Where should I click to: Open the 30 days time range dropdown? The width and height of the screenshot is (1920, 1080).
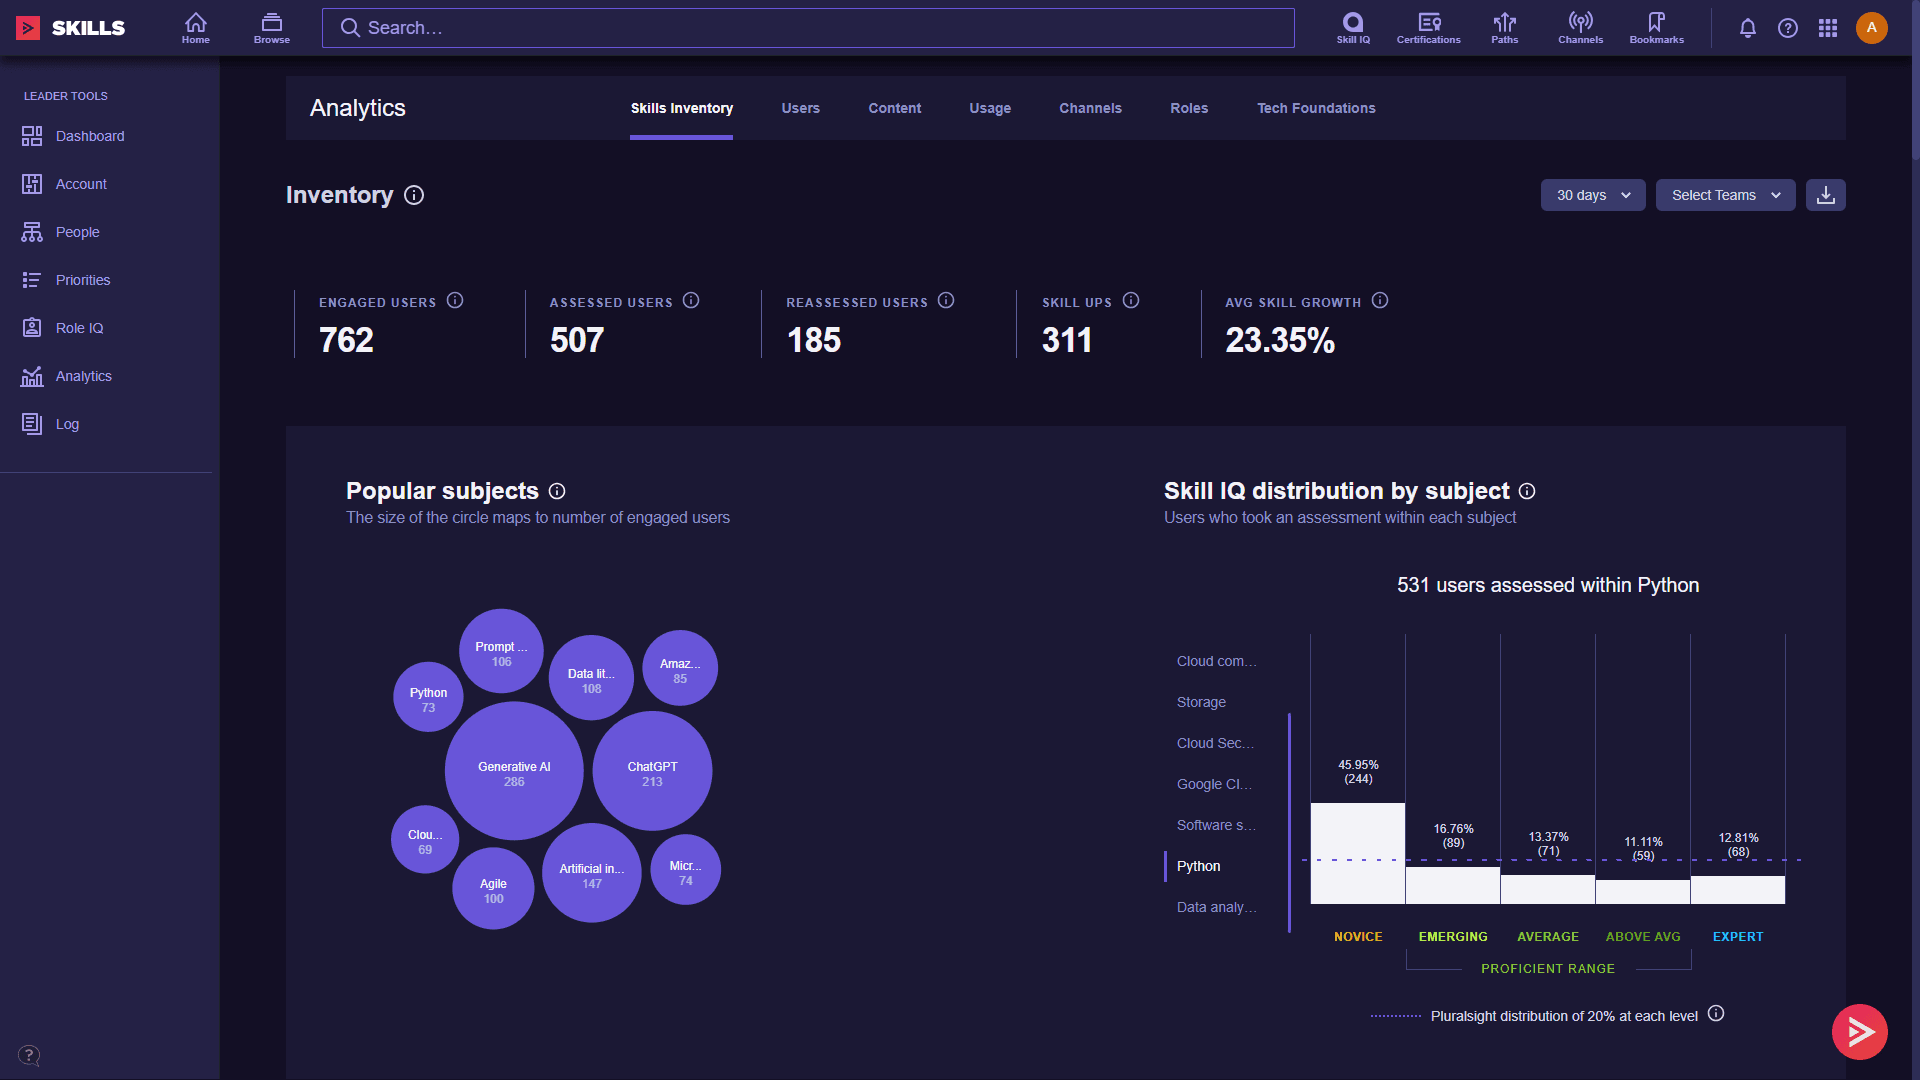pyautogui.click(x=1592, y=195)
